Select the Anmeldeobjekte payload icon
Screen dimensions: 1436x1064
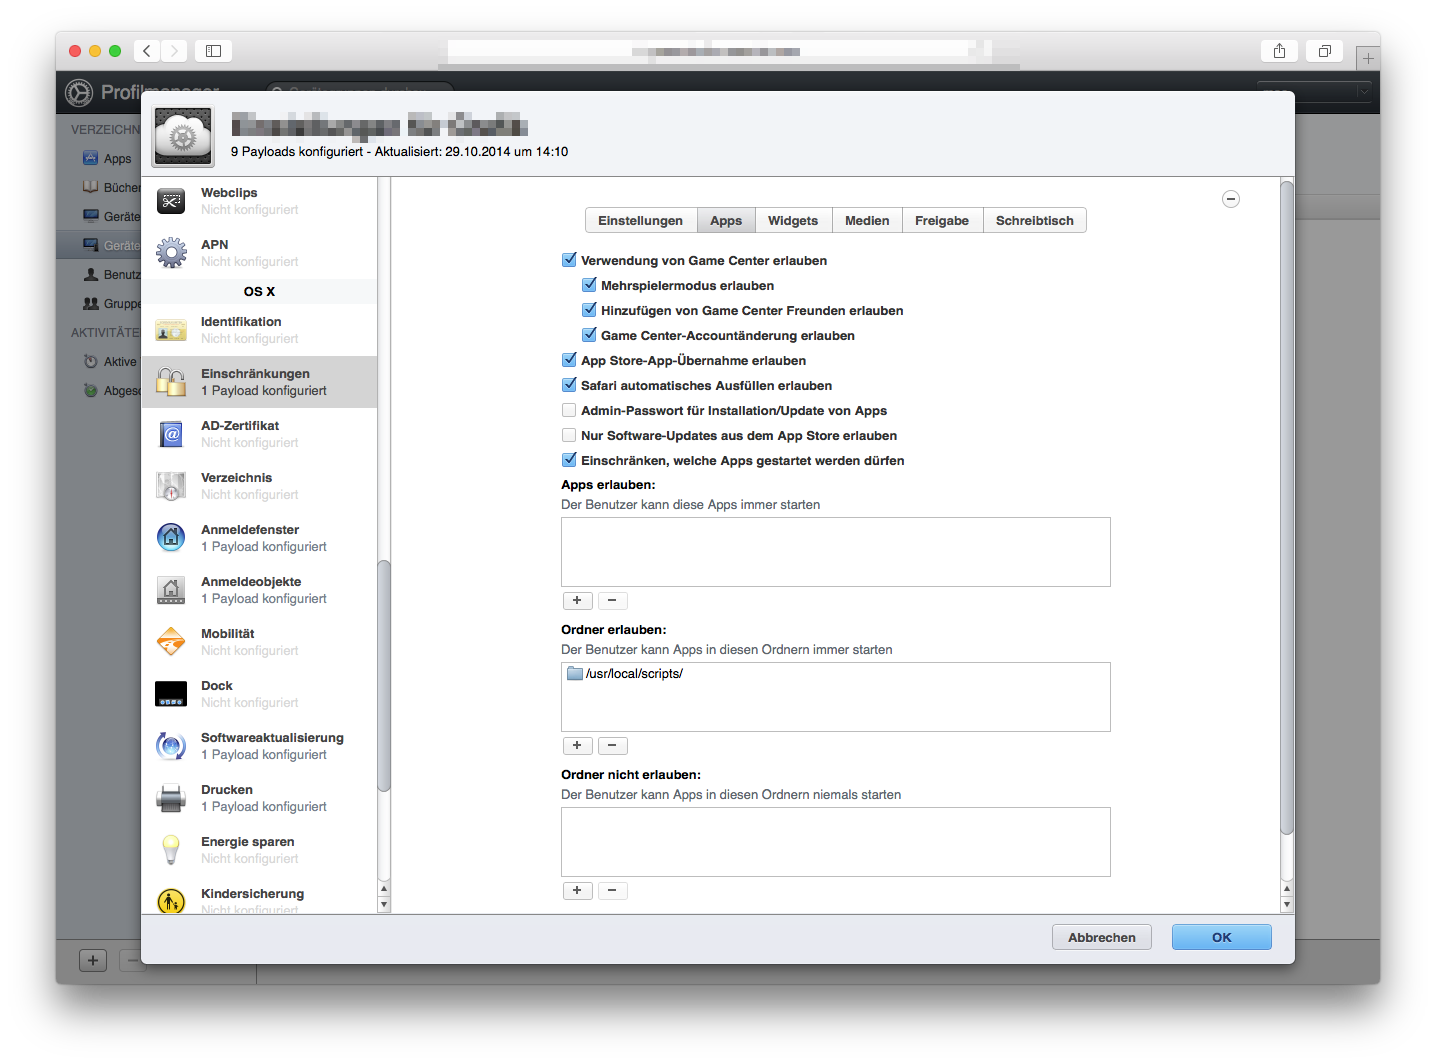click(x=171, y=590)
